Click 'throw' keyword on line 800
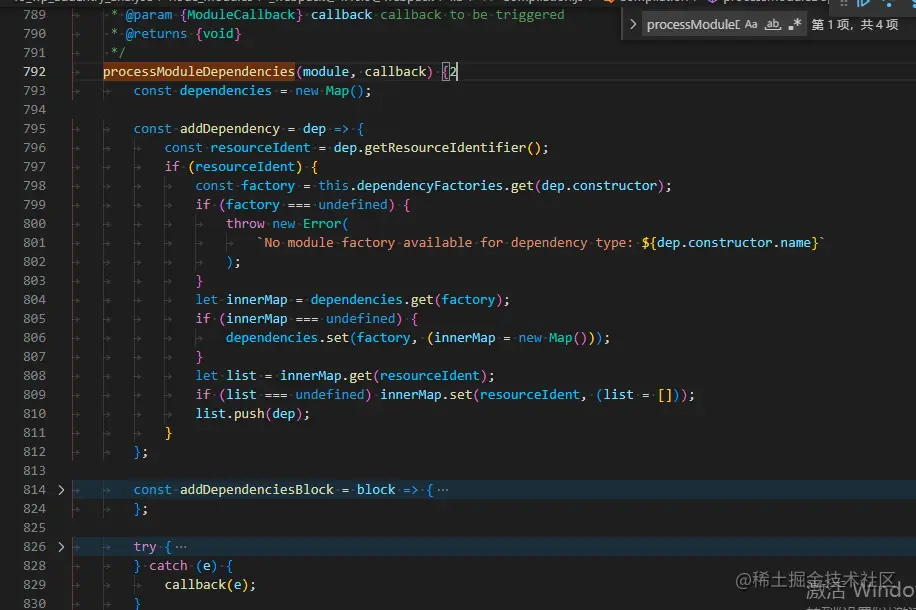Screen dimensions: 916x610 click(x=245, y=224)
